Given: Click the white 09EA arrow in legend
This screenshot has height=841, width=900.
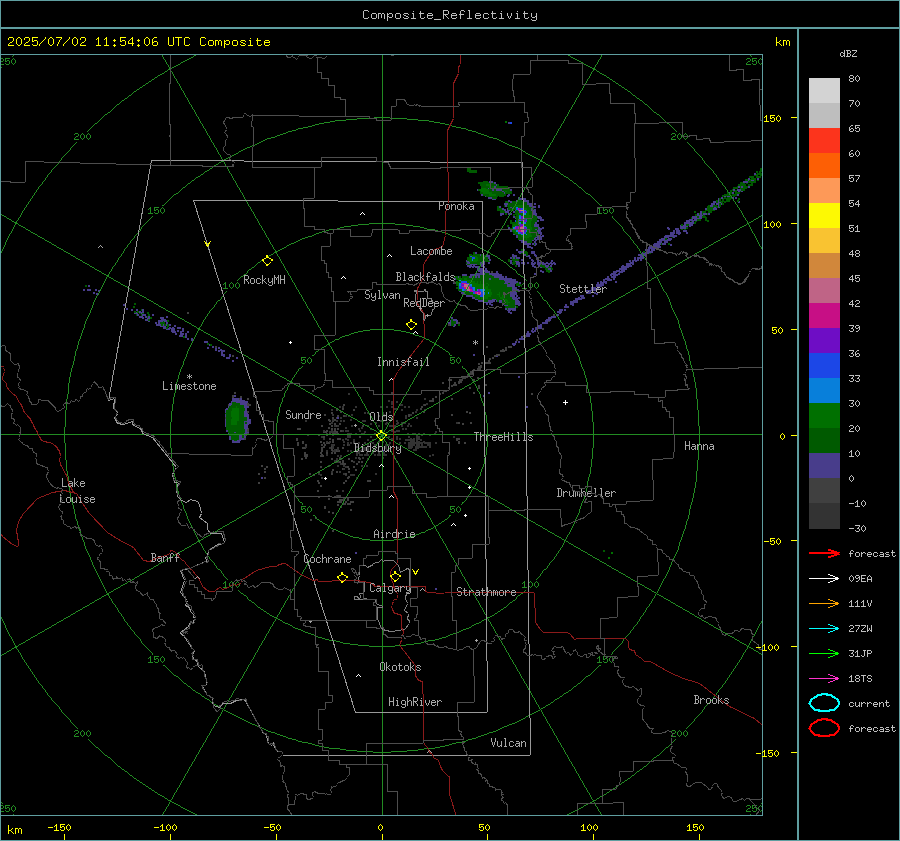Looking at the screenshot, I should [824, 578].
